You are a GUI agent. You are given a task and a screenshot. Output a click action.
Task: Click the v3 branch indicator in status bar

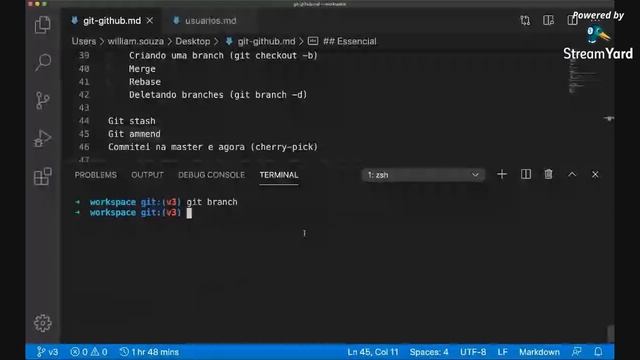tap(47, 352)
